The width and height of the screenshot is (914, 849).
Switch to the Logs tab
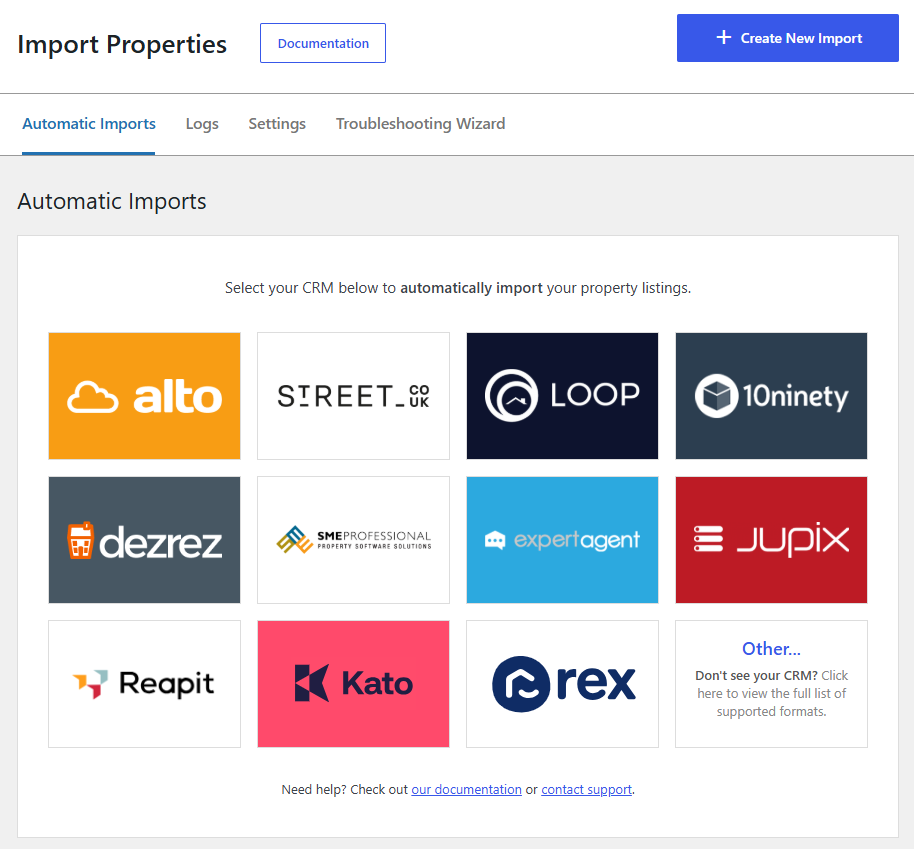click(202, 124)
